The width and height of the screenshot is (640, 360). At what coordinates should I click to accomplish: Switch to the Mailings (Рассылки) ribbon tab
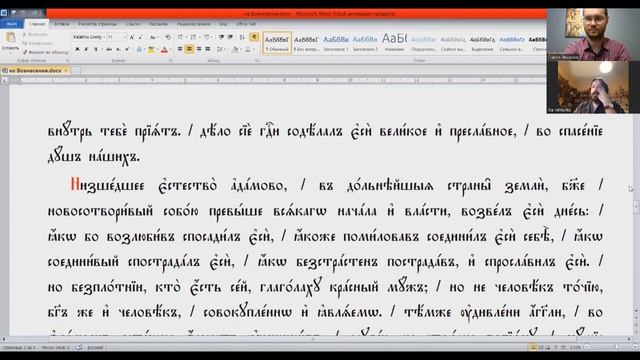click(x=159, y=24)
